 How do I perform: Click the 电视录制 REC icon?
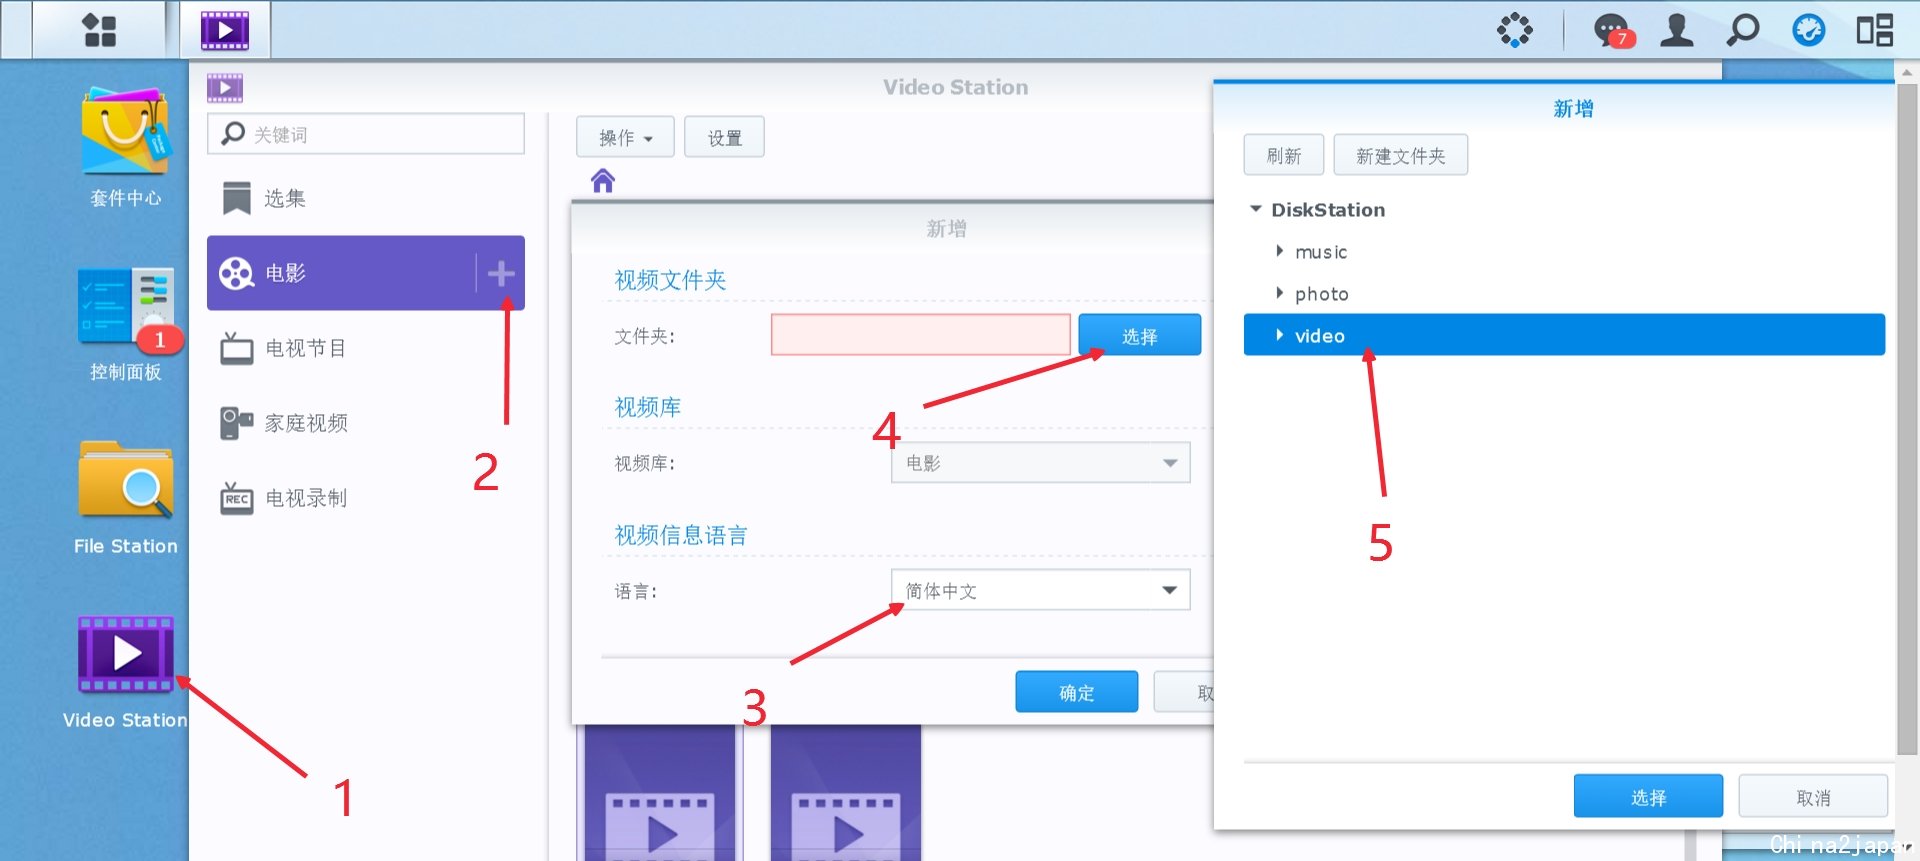pos(236,497)
